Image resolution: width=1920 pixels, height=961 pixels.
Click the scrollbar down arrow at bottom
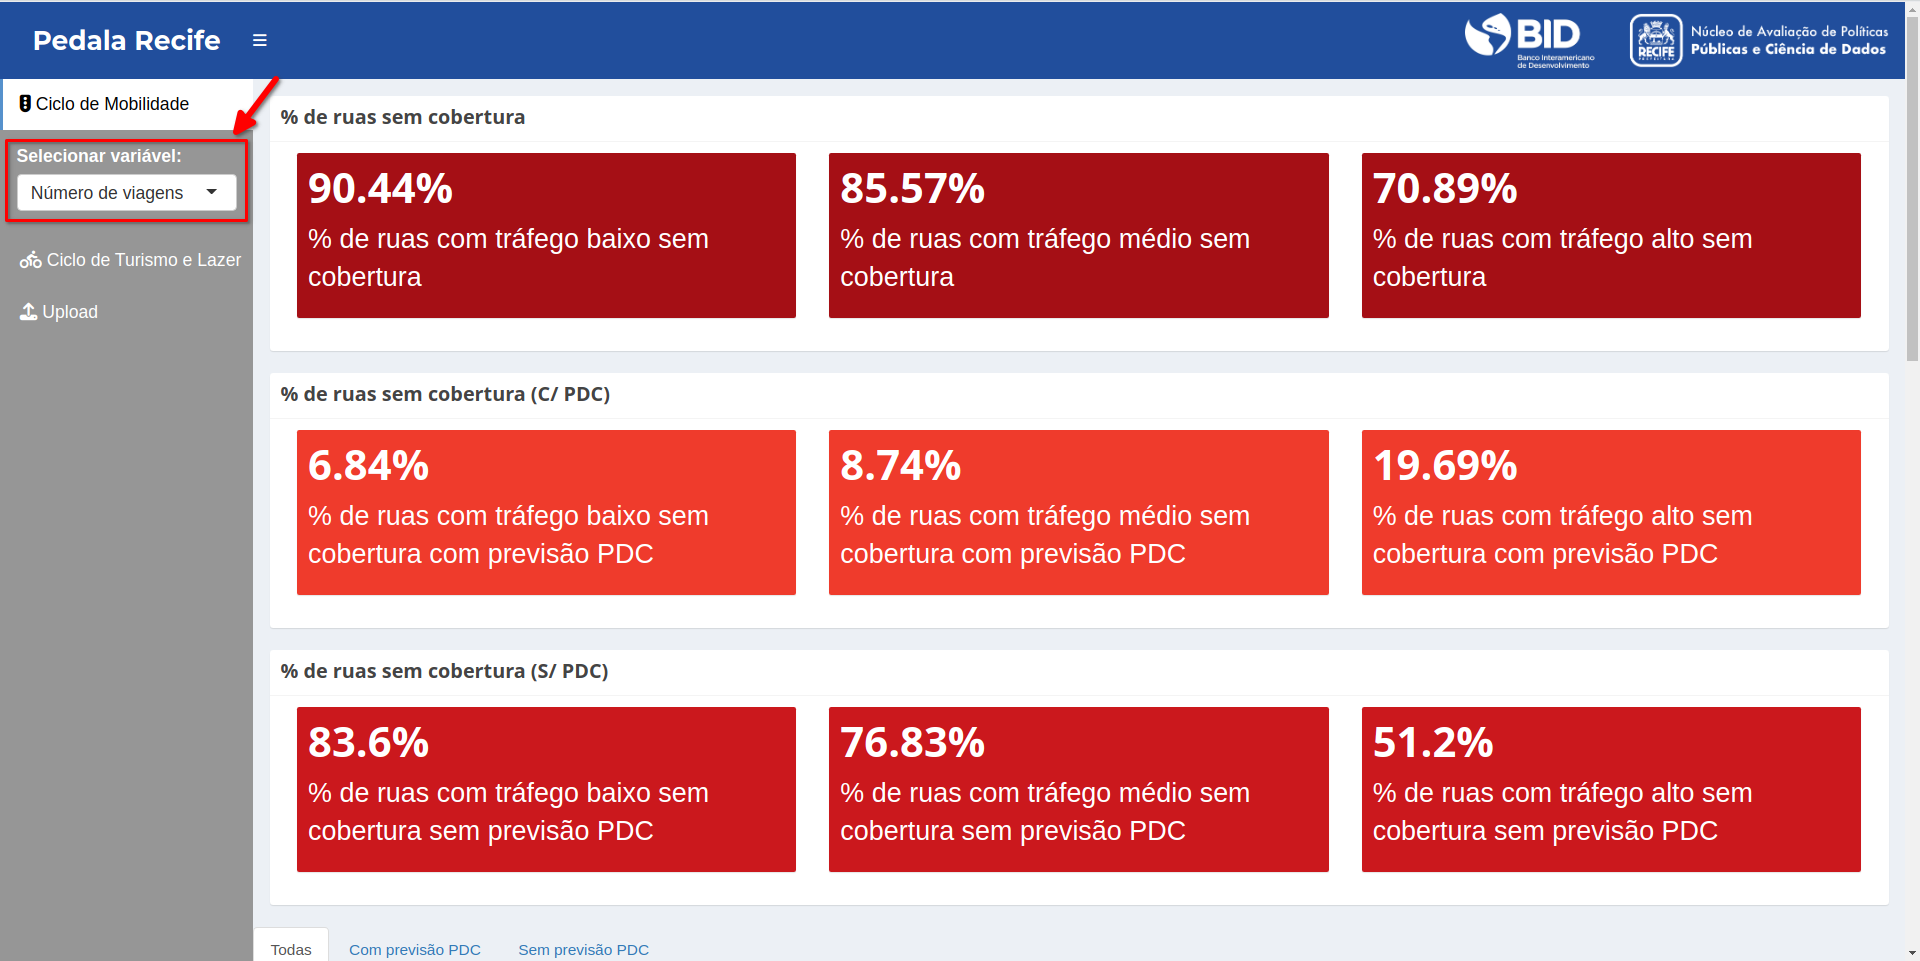pos(1913,953)
